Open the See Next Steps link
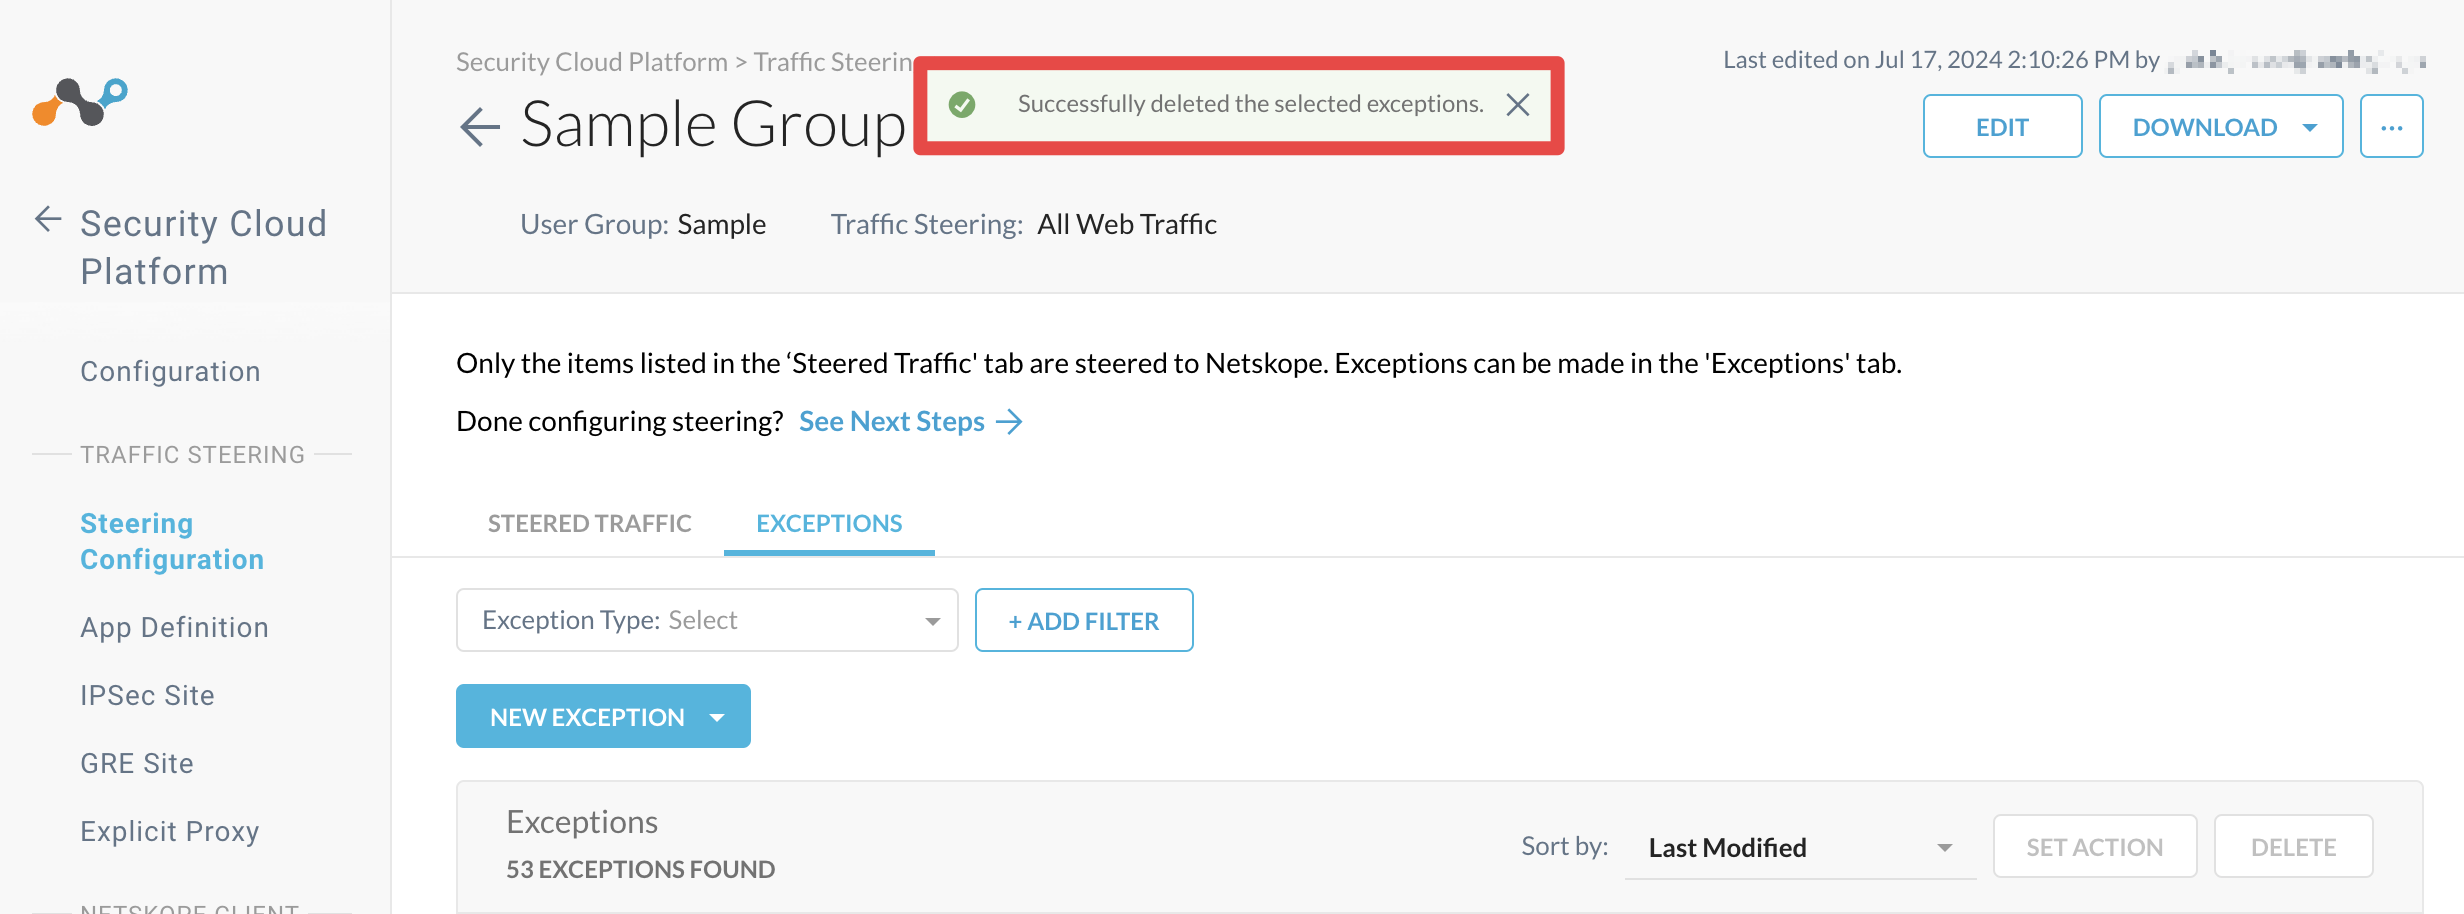2464x914 pixels. point(891,421)
